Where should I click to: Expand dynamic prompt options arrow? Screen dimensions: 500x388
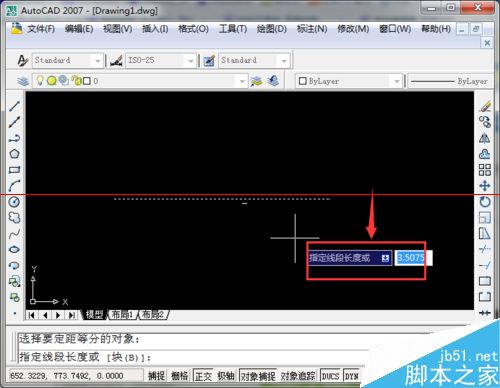tap(386, 258)
